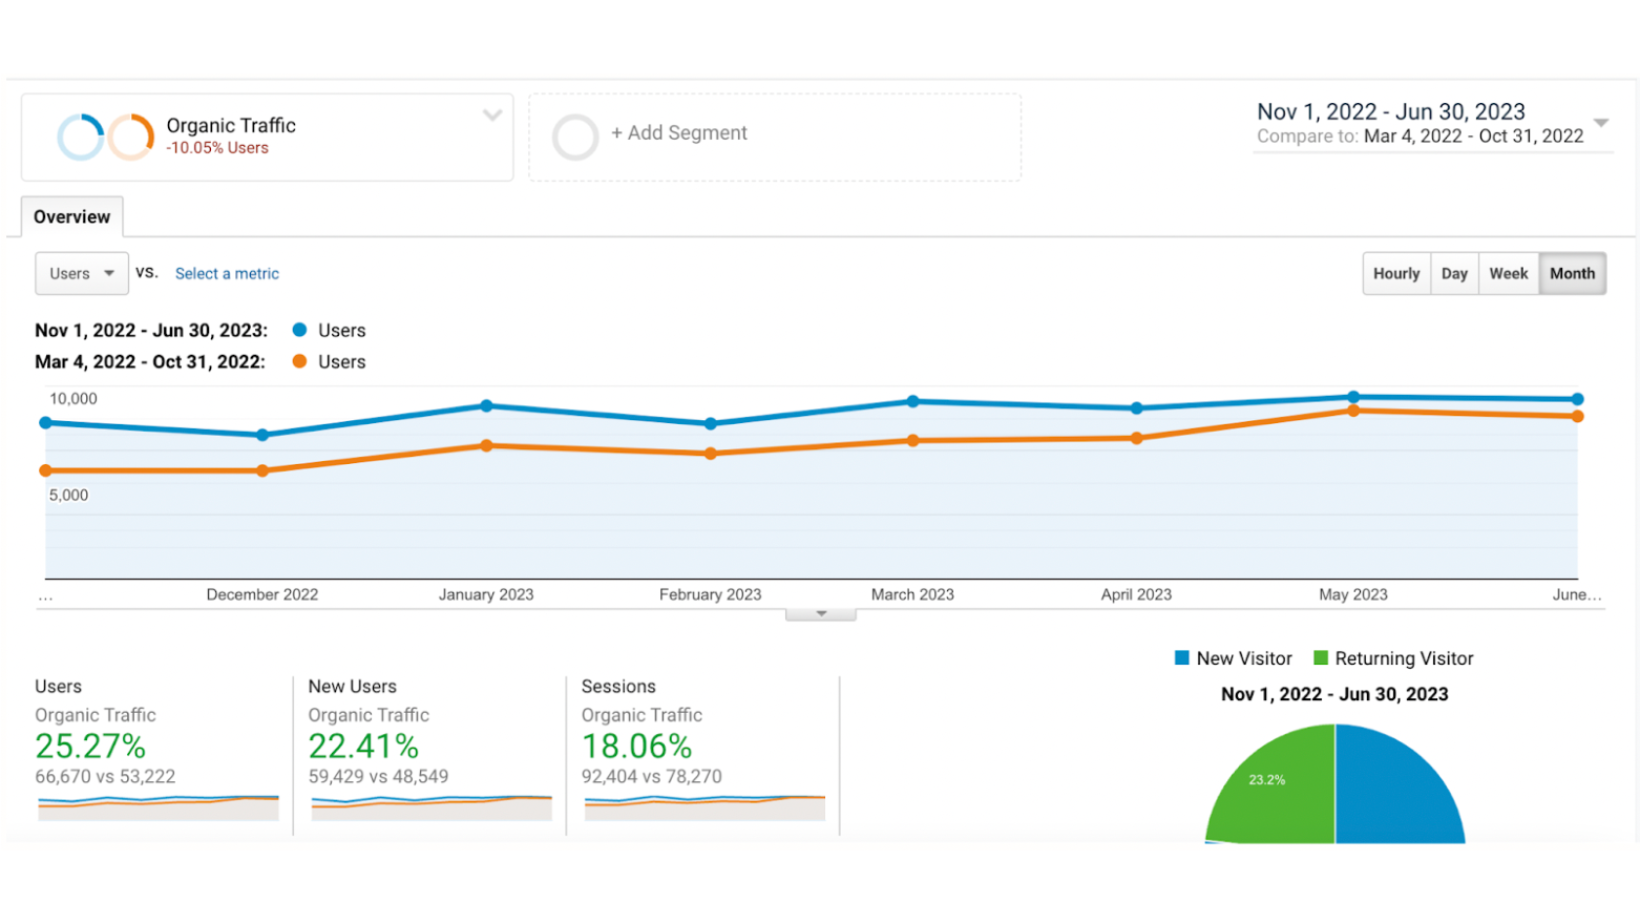The height and width of the screenshot is (924, 1640).
Task: Click the blue Users legend dot for Nov 2022 range
Action: pyautogui.click(x=300, y=330)
